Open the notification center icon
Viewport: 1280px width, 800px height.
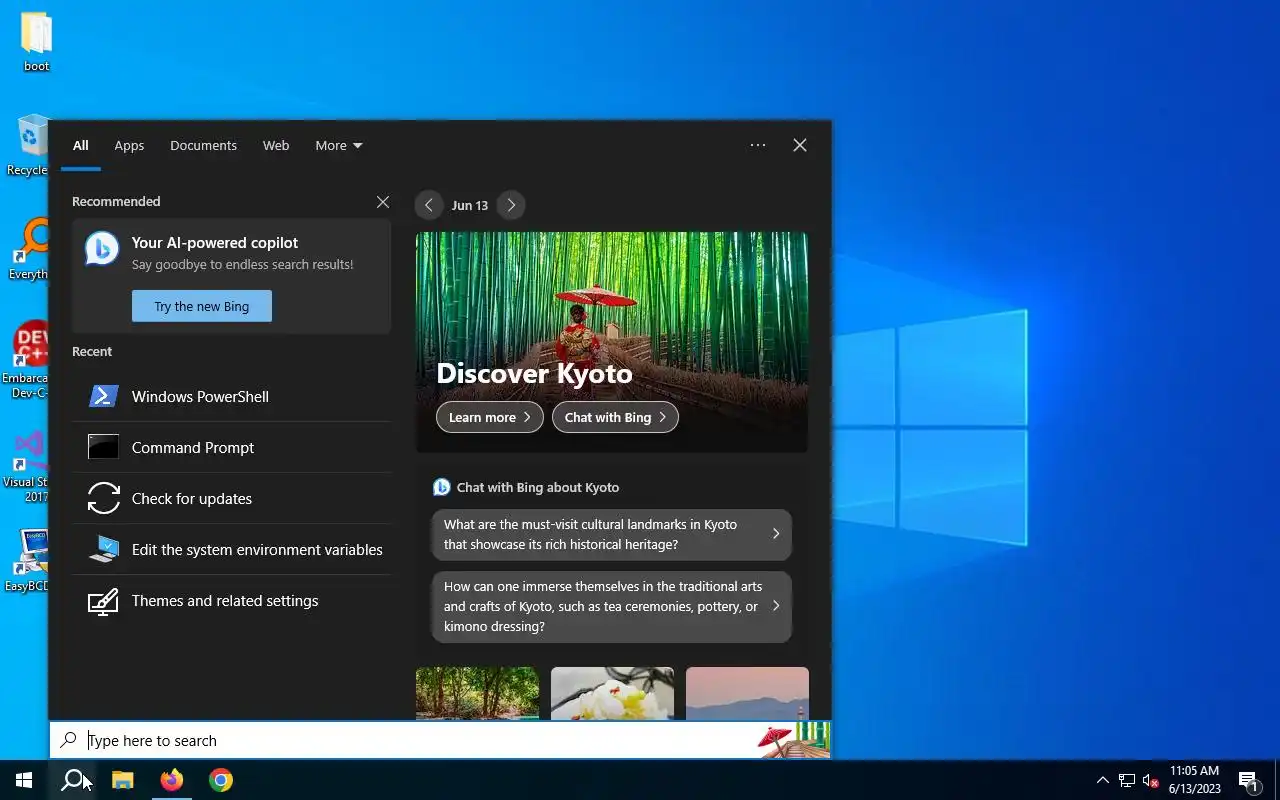[x=1248, y=780]
